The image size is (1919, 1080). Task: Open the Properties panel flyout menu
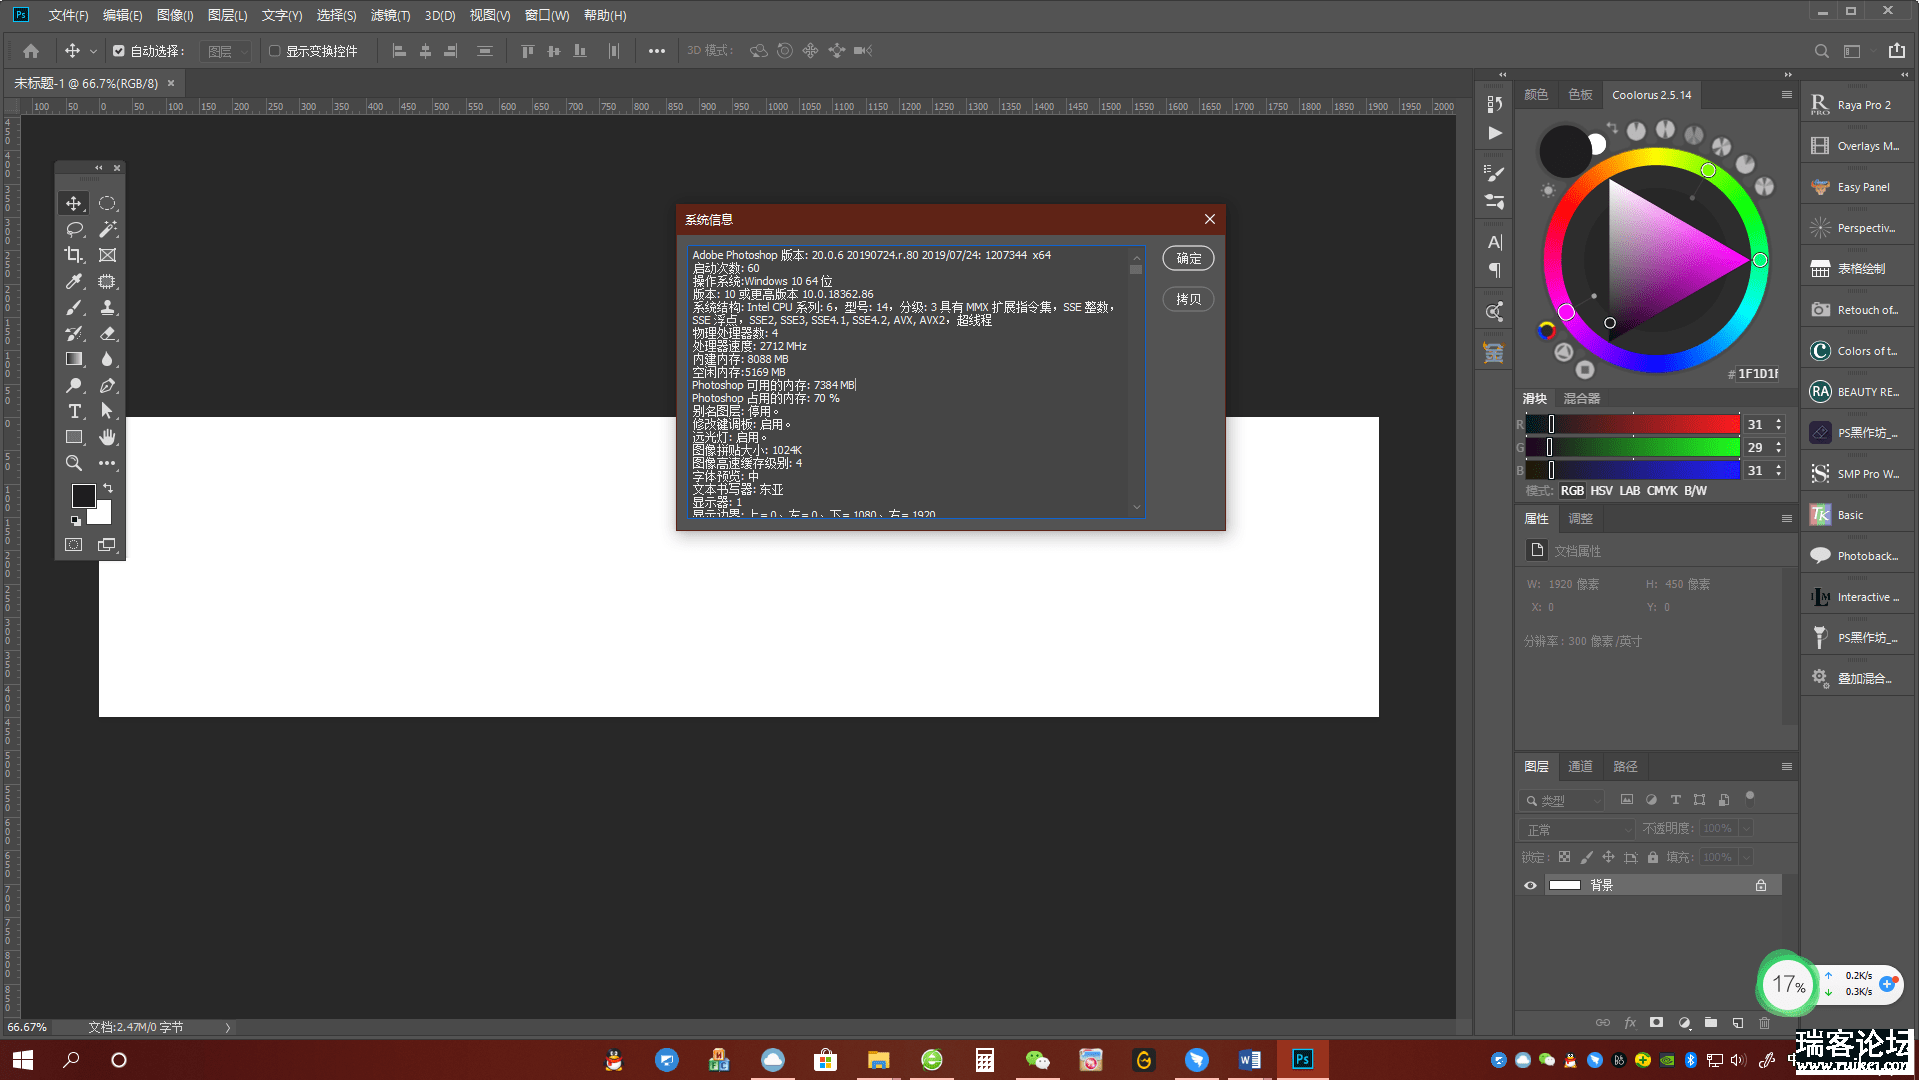[1786, 518]
